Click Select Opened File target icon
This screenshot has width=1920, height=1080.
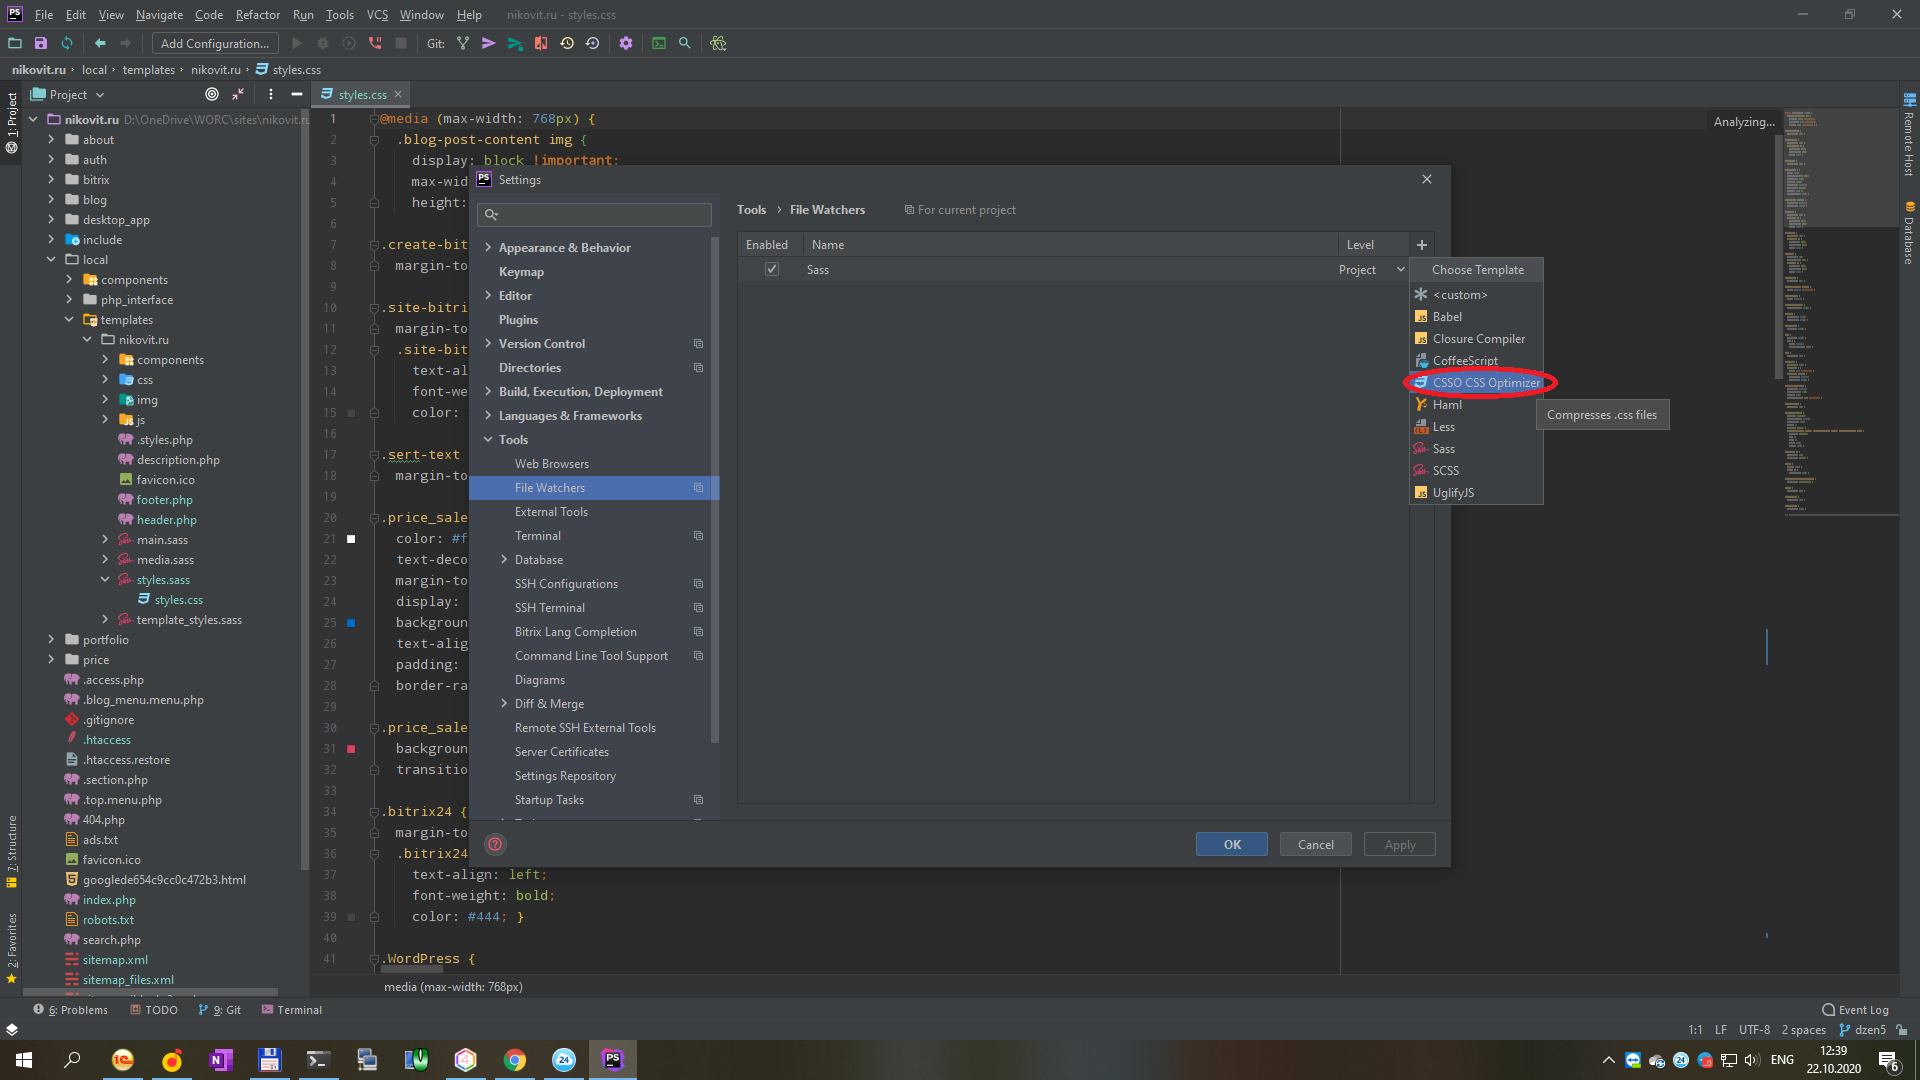(212, 94)
